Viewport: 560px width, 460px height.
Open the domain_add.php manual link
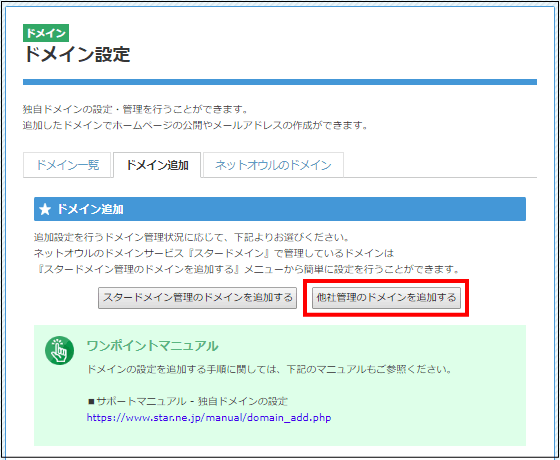click(x=209, y=417)
